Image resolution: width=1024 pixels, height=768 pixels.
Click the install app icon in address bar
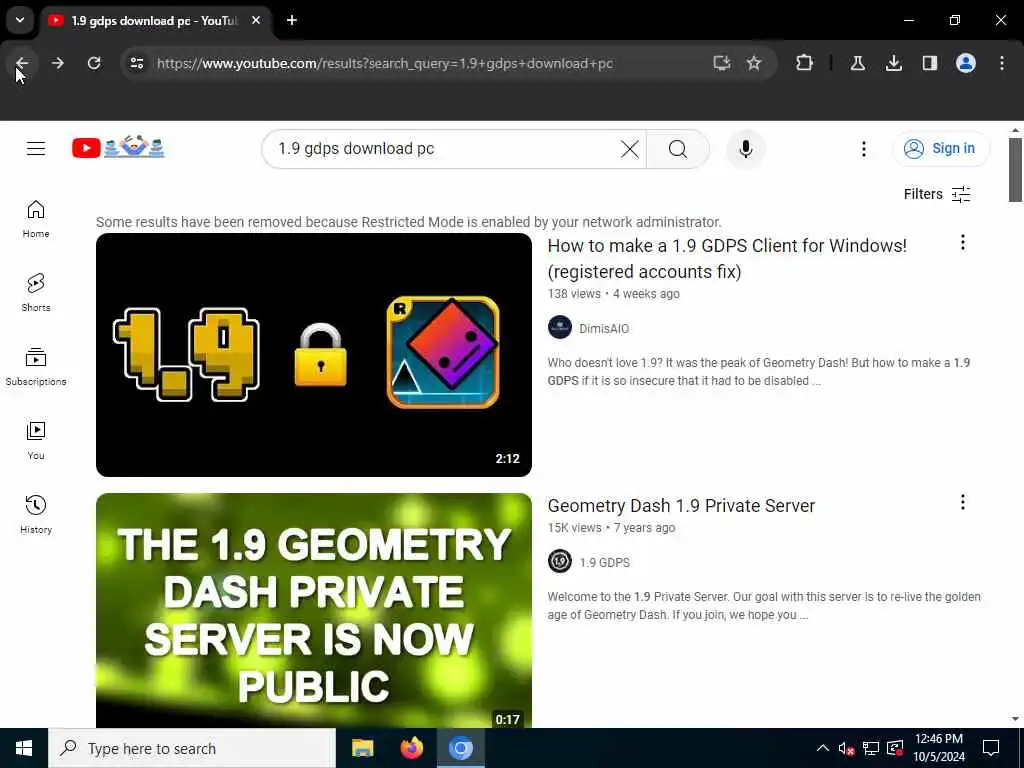721,63
